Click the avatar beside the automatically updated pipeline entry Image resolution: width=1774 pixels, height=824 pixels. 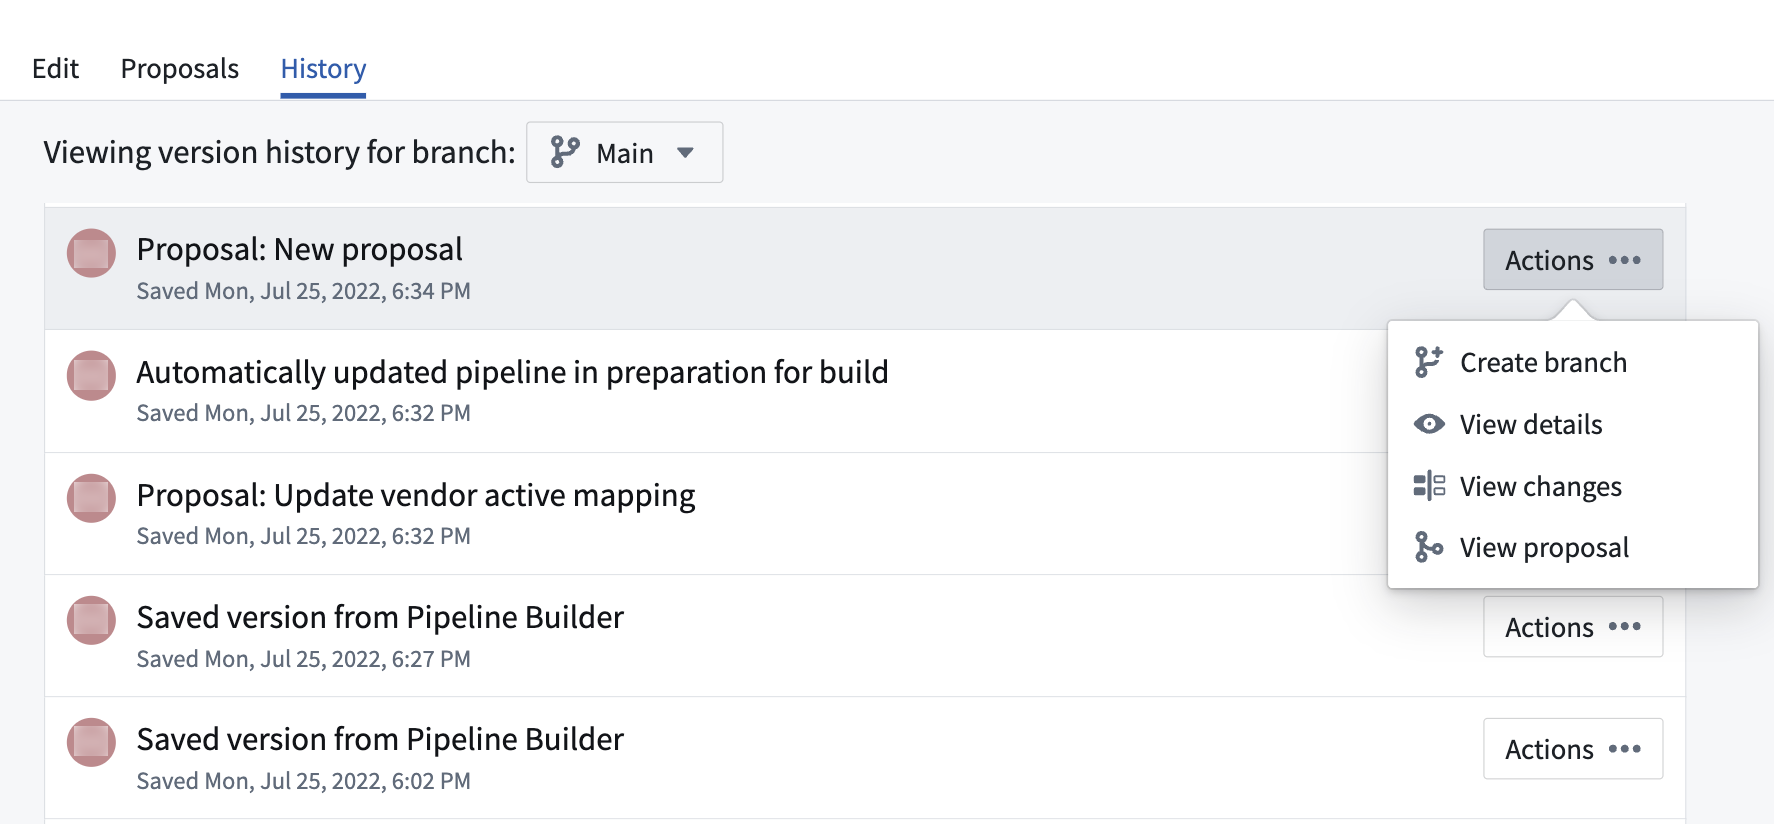point(90,376)
